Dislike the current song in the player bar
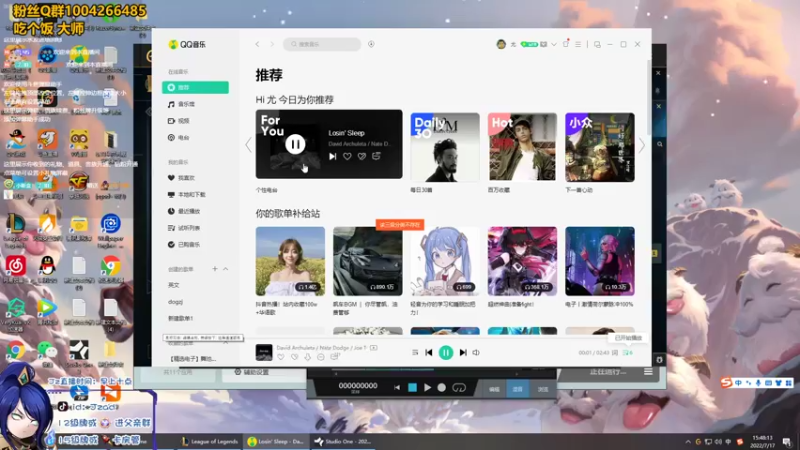 point(294,357)
